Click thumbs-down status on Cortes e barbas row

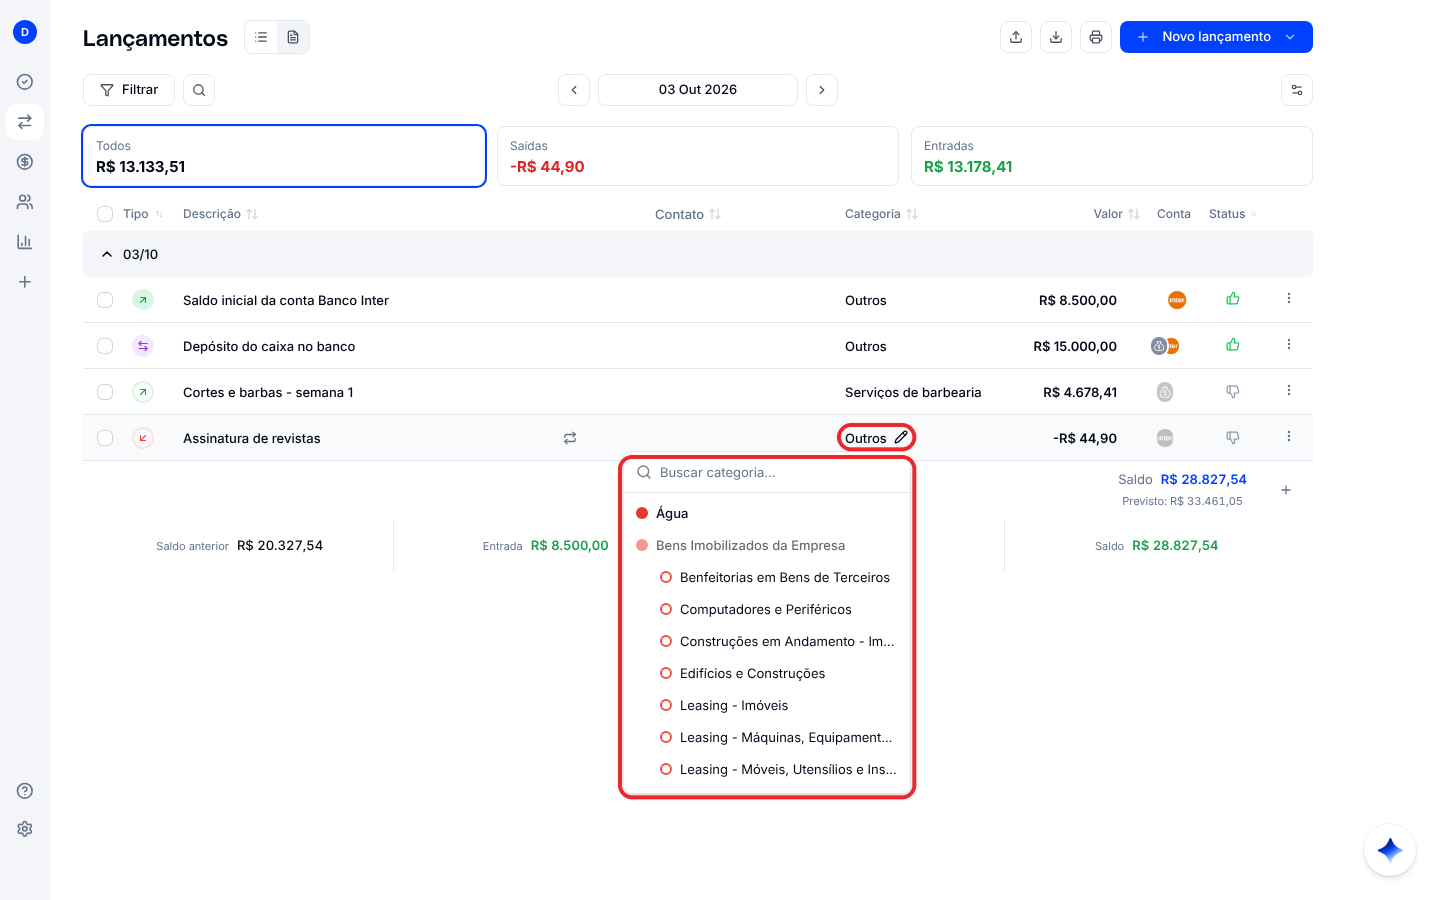[x=1233, y=392]
